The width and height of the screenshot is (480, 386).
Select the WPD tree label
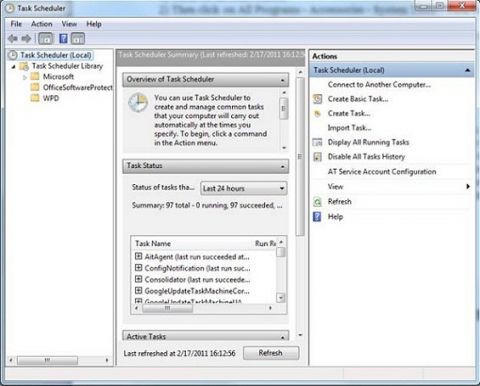[x=51, y=98]
